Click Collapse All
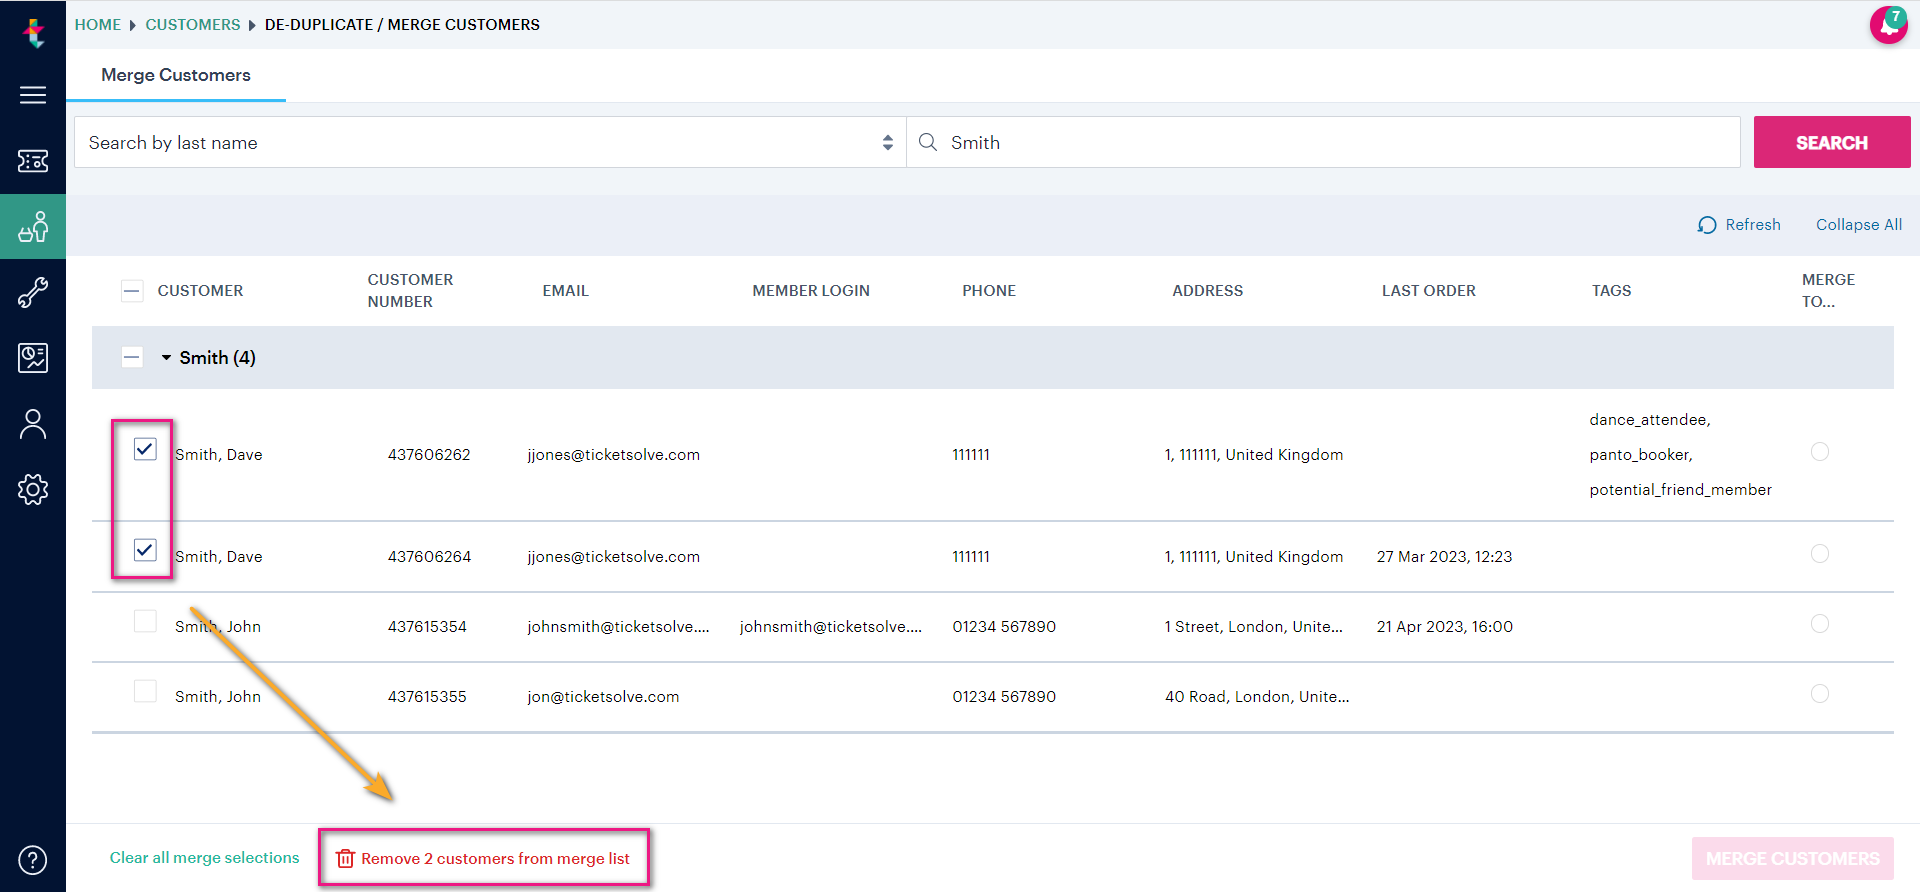This screenshot has width=1920, height=892. (1859, 225)
